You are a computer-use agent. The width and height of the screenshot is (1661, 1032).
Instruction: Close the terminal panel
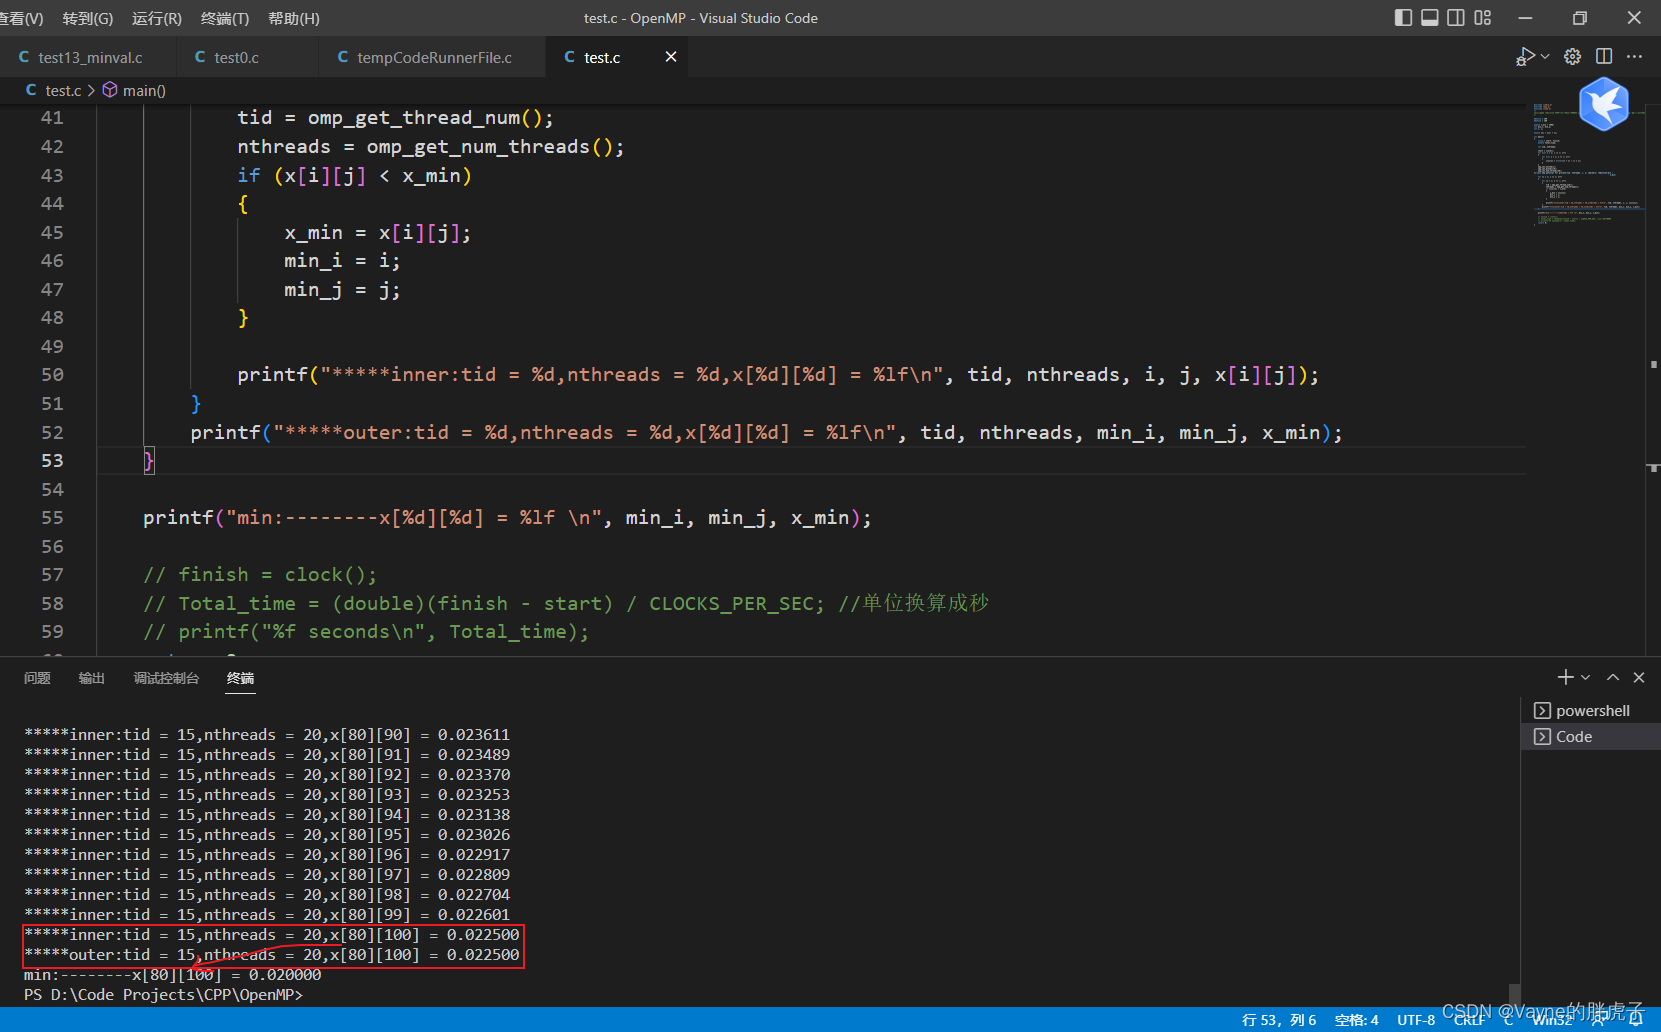pyautogui.click(x=1639, y=677)
